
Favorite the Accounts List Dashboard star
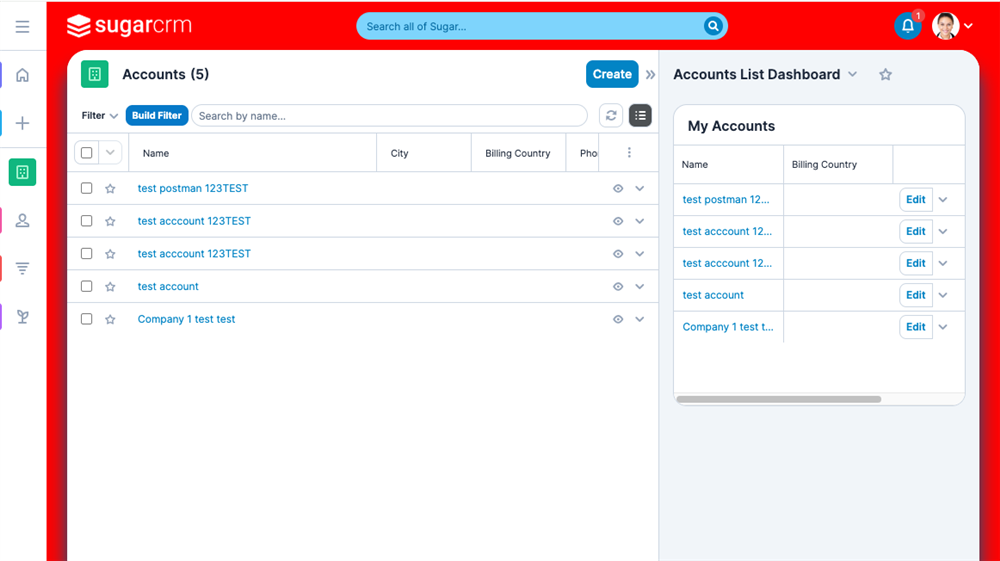pos(885,75)
